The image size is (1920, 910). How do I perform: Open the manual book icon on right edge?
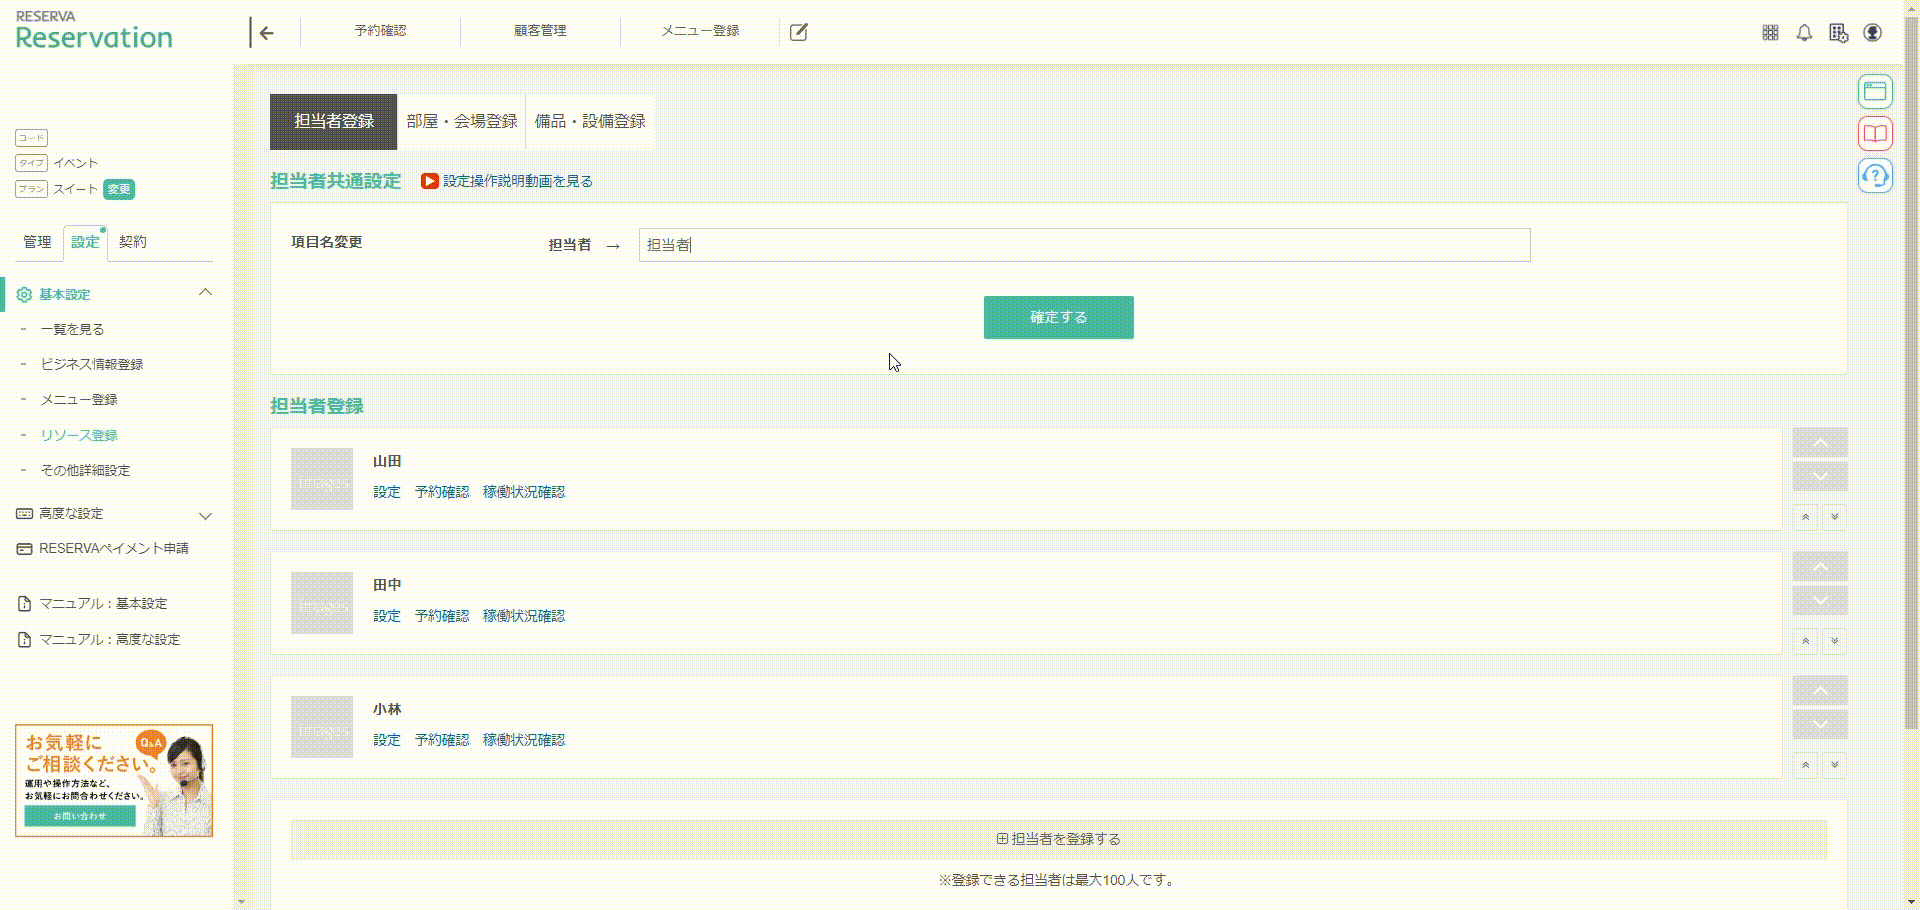[x=1875, y=134]
